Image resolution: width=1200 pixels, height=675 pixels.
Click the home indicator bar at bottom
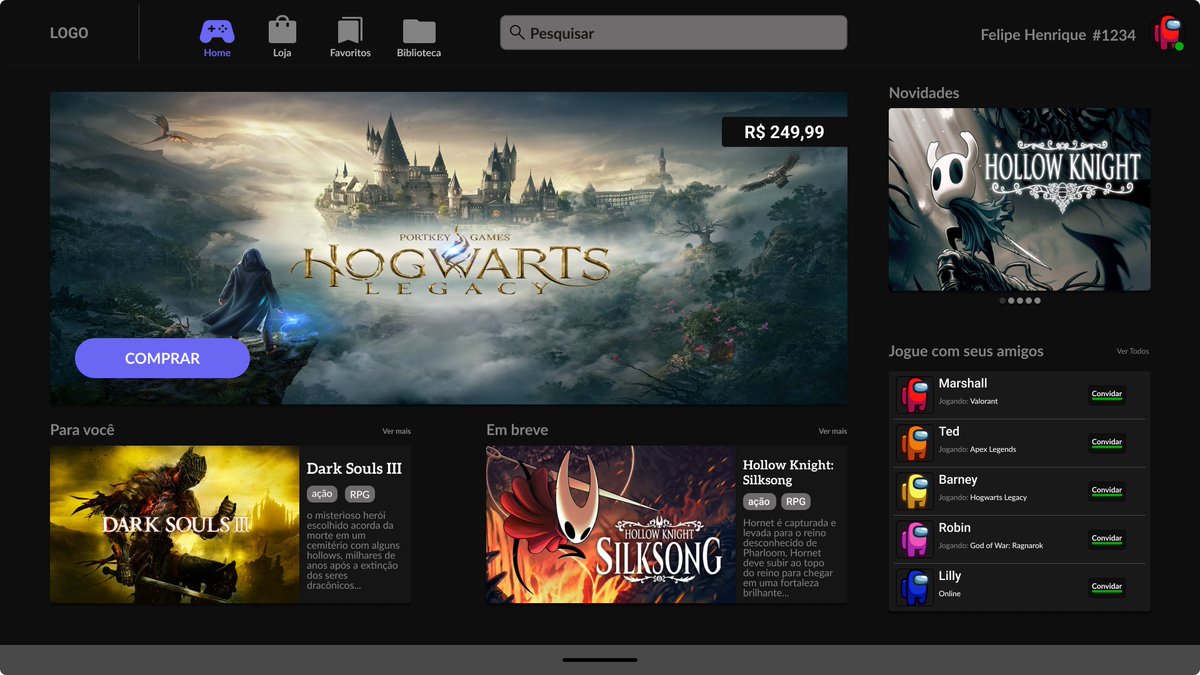[600, 660]
